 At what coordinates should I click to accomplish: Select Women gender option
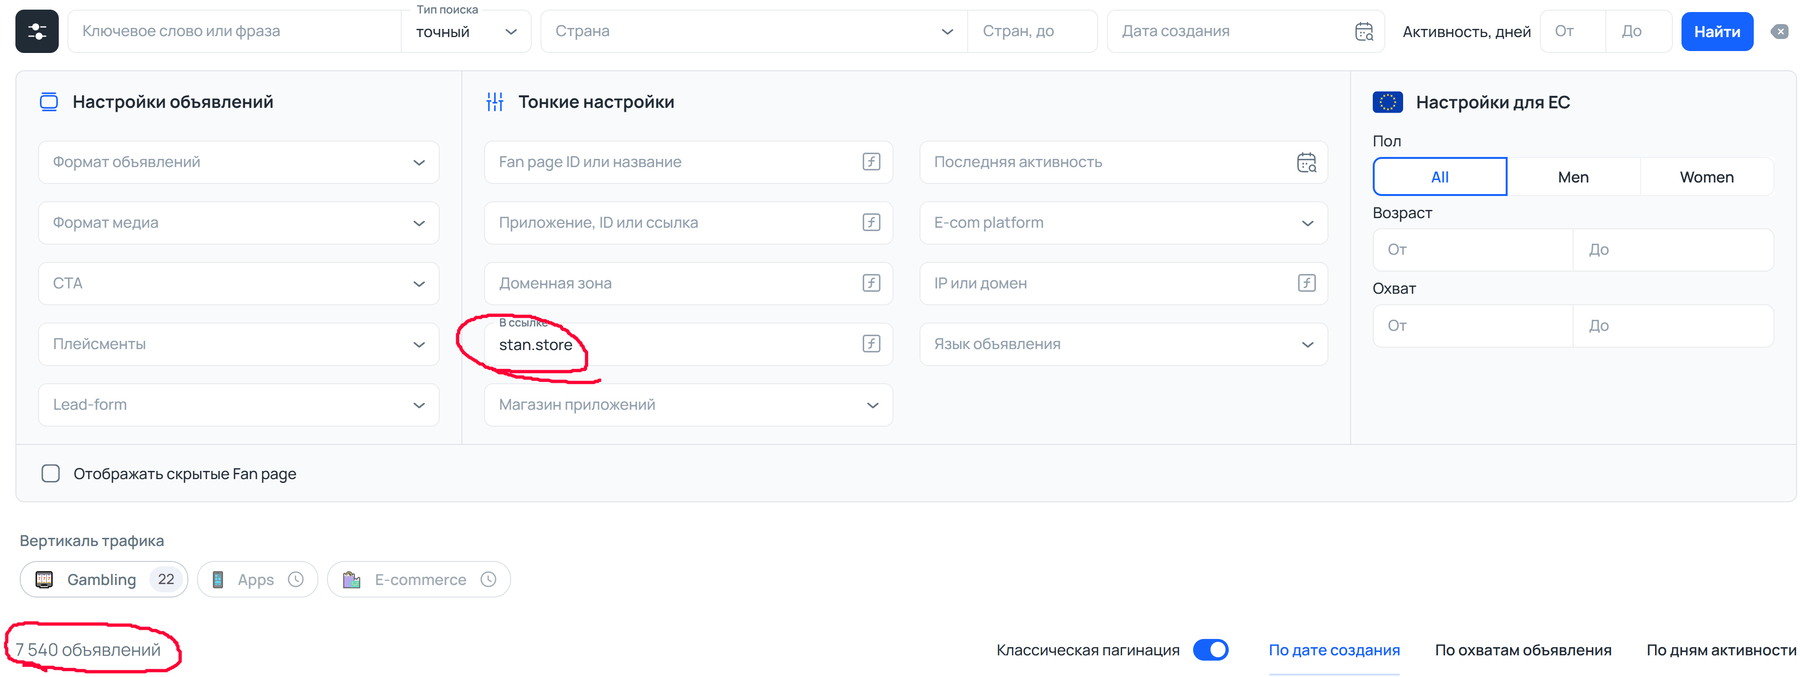point(1706,177)
